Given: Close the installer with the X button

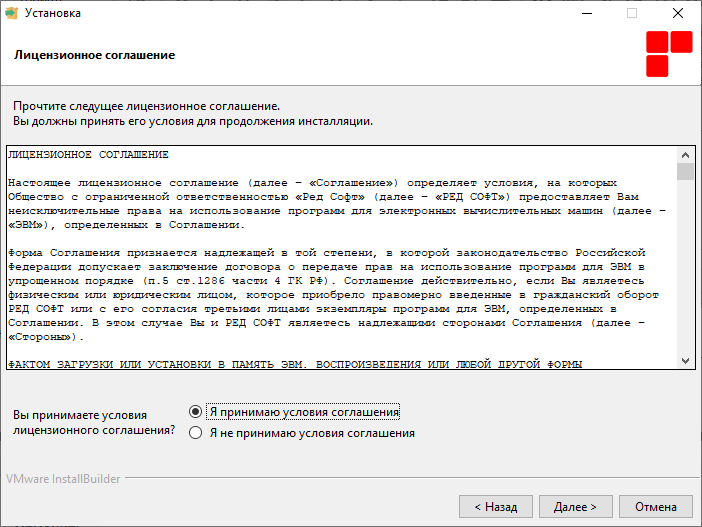Looking at the screenshot, I should pos(678,13).
